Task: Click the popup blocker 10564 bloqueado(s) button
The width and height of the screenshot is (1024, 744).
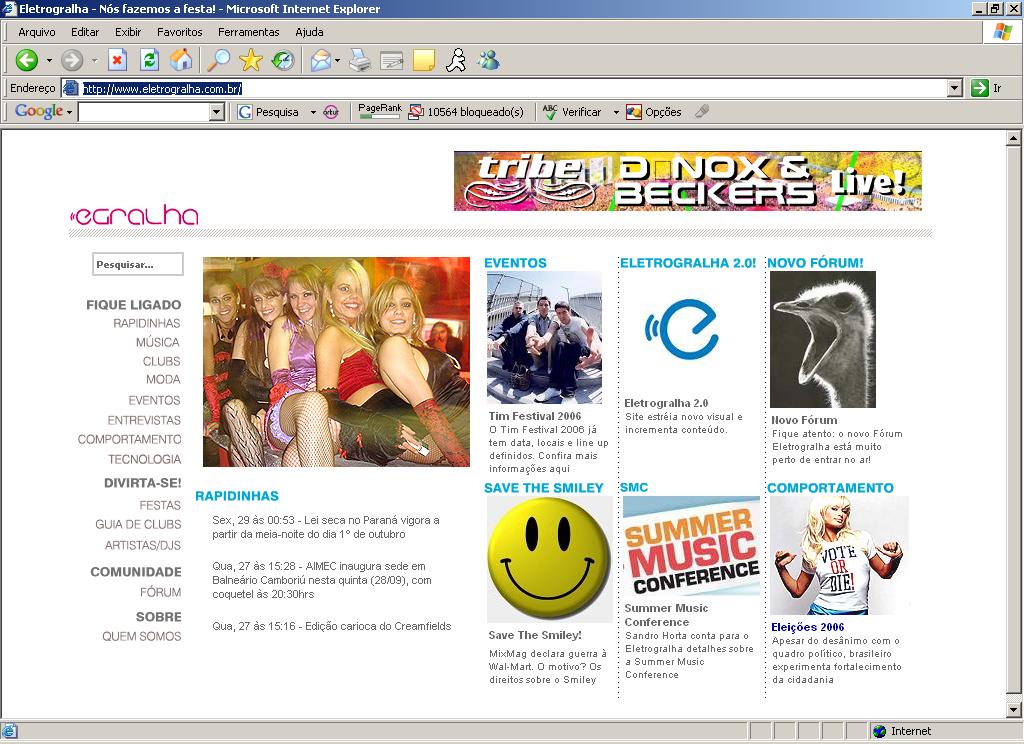Action: coord(466,112)
